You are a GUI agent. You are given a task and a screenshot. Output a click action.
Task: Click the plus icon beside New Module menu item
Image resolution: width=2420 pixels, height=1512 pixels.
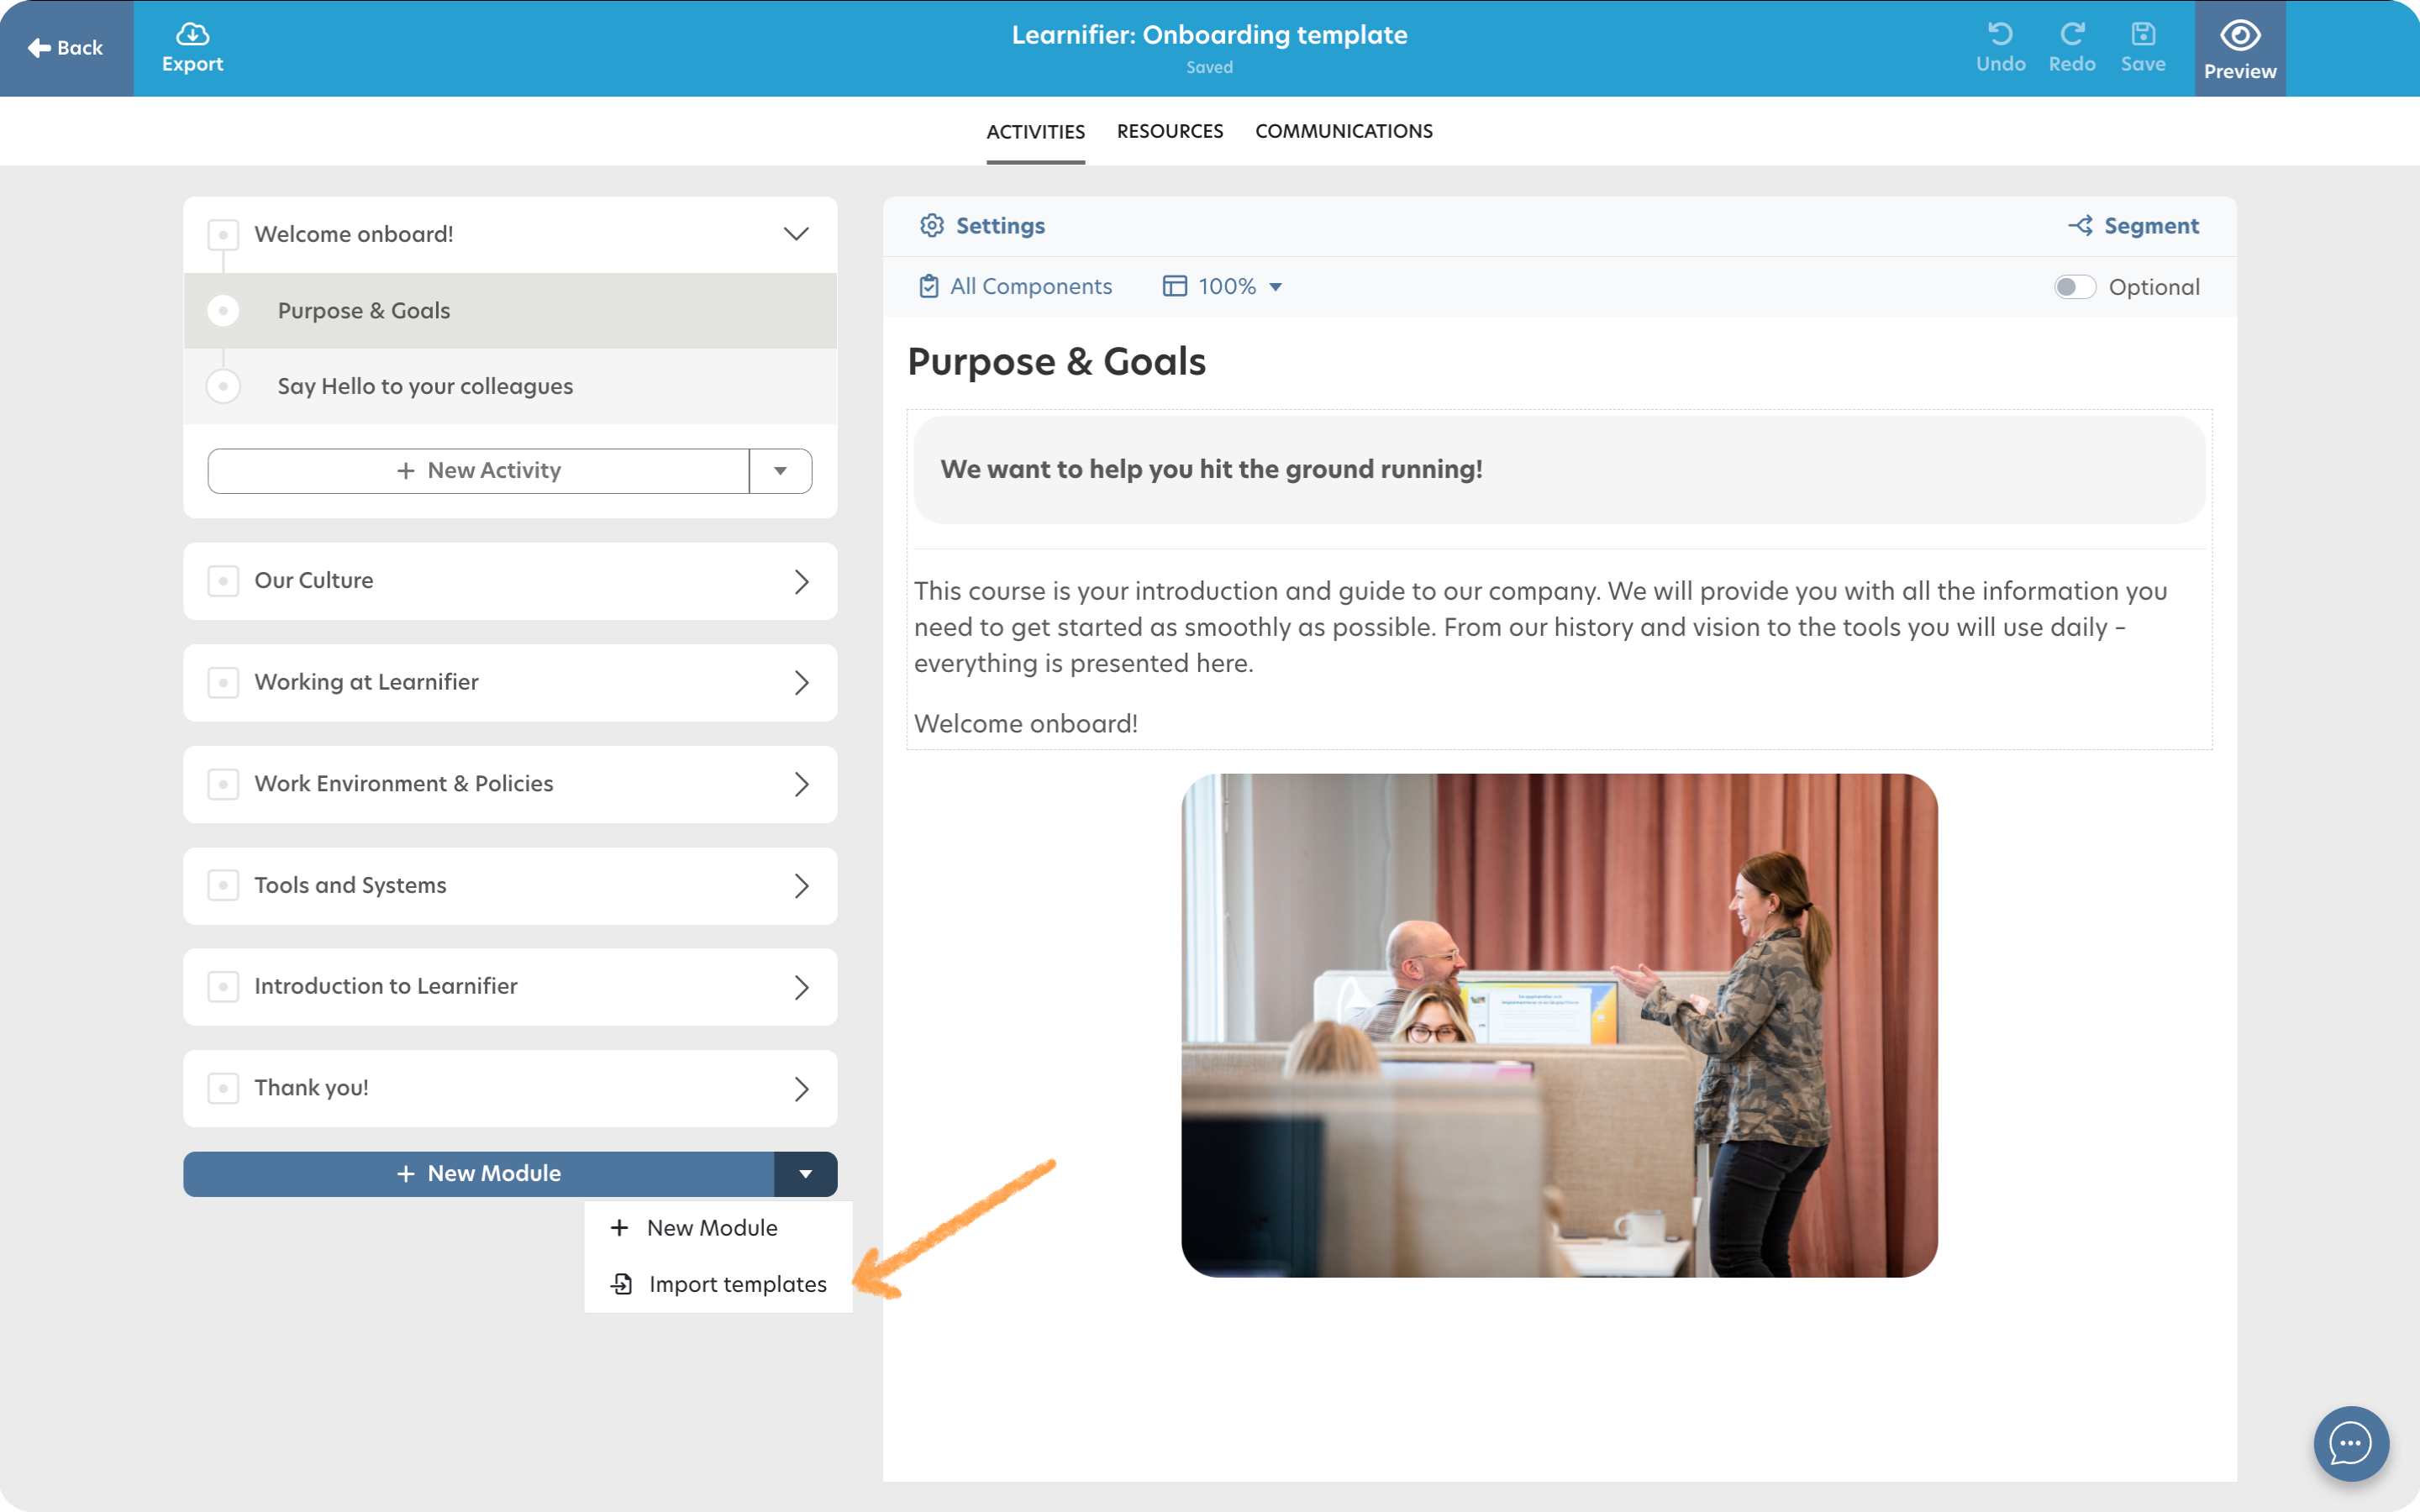[620, 1228]
